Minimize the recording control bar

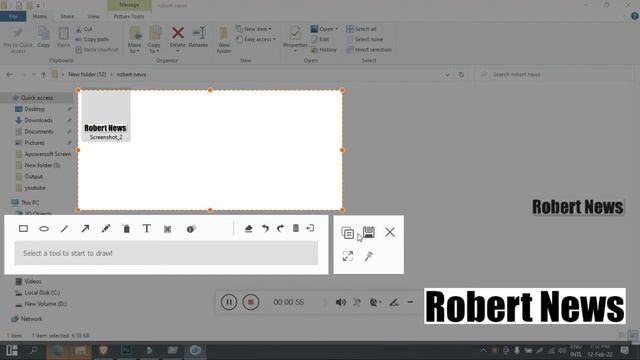[x=410, y=302]
